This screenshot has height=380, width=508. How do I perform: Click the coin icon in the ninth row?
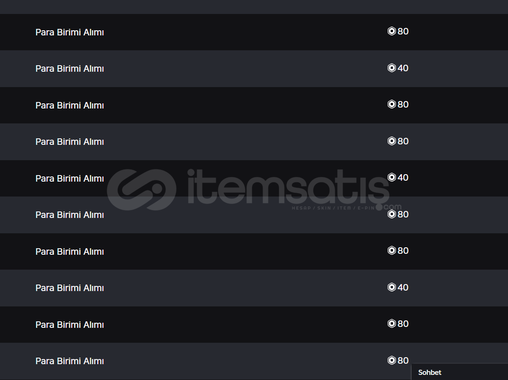click(391, 323)
